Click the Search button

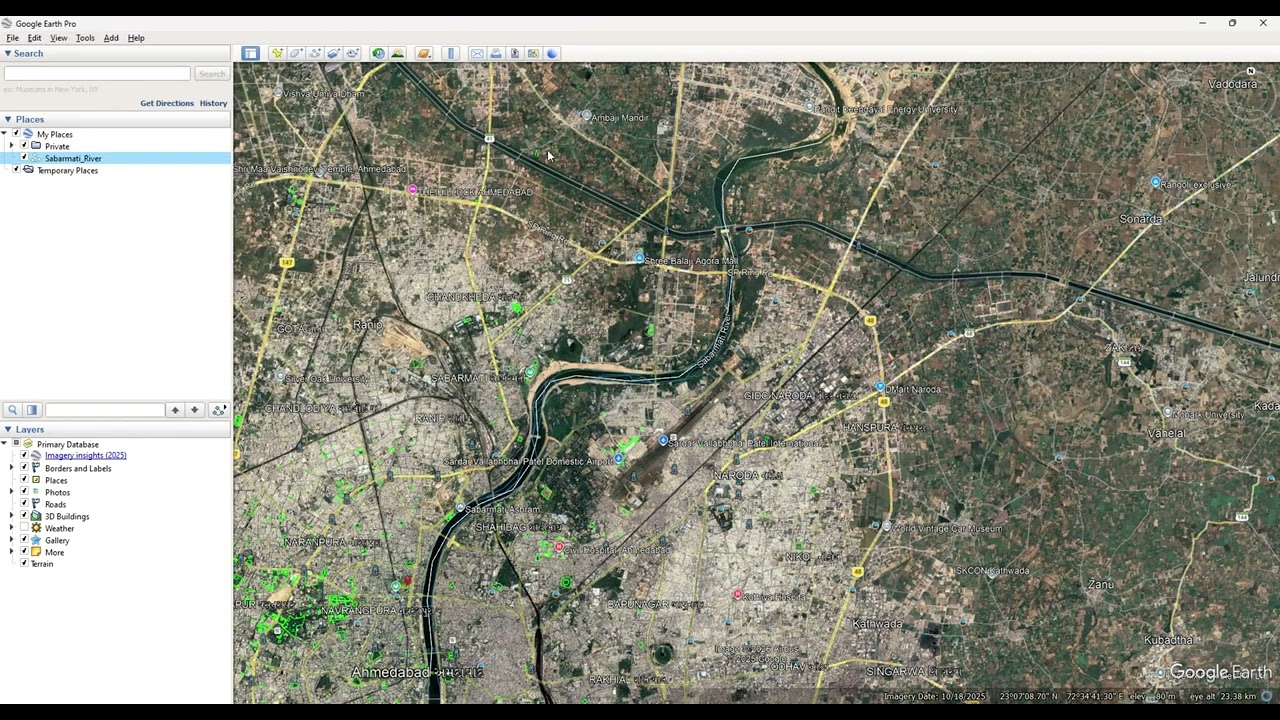[211, 74]
